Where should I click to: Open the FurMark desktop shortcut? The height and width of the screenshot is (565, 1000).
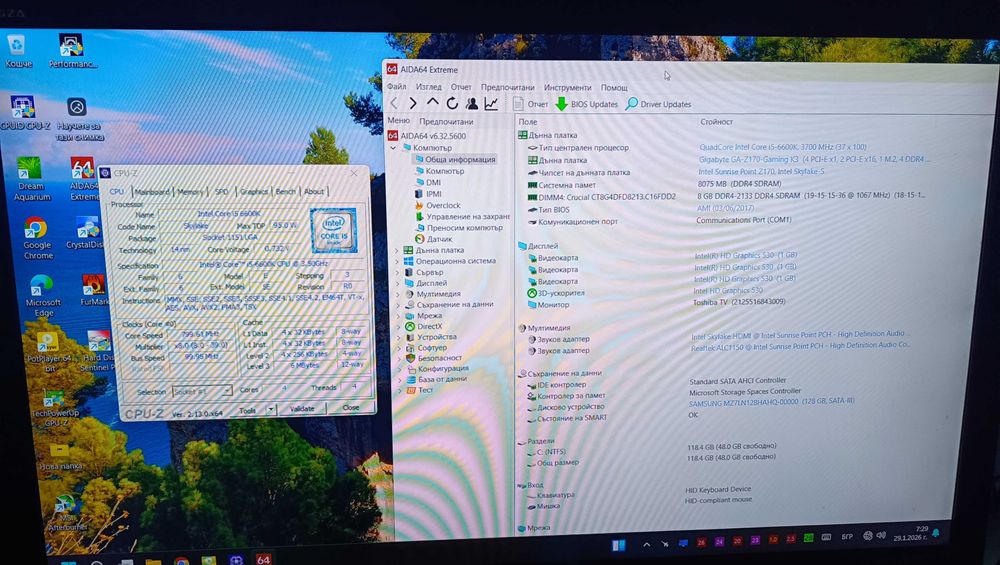(x=94, y=290)
